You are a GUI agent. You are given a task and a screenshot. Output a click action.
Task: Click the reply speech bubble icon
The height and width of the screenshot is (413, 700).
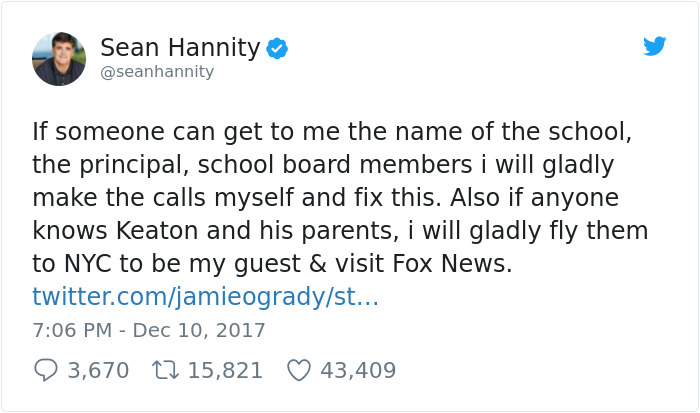[x=46, y=370]
